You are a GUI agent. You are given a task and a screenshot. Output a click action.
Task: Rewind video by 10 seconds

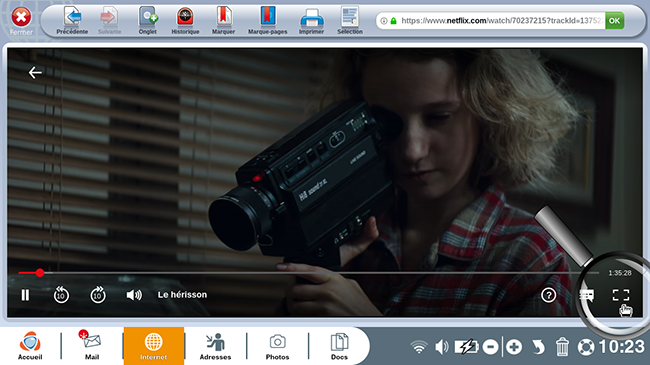pyautogui.click(x=61, y=295)
